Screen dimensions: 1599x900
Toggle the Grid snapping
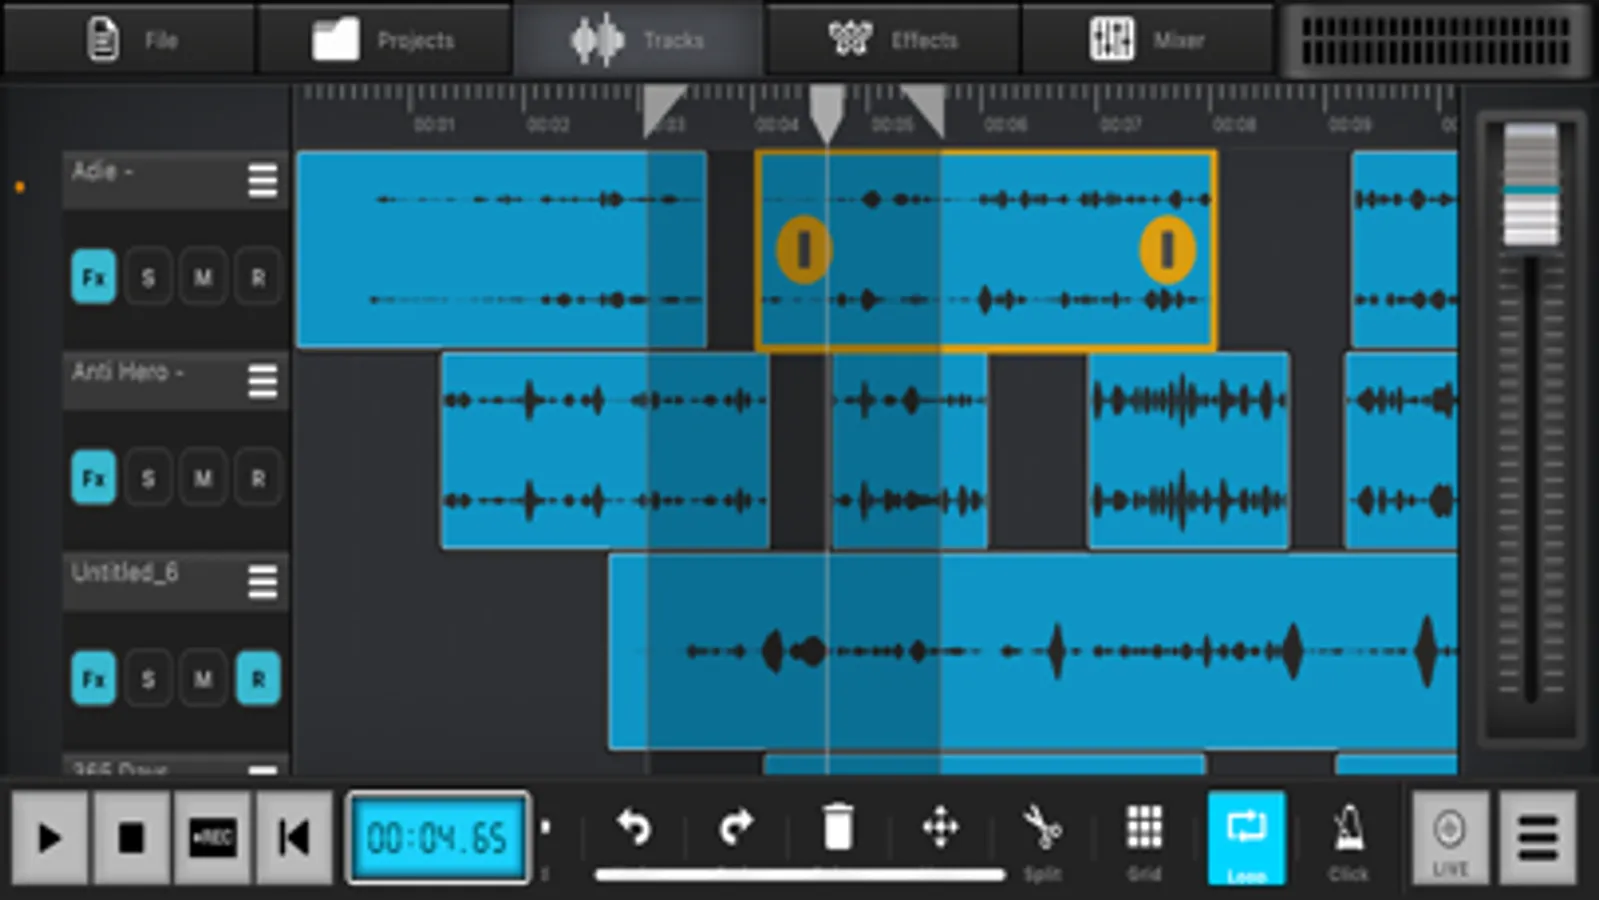(x=1144, y=840)
